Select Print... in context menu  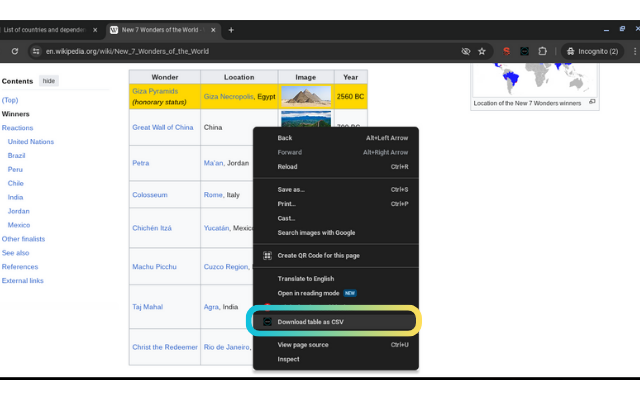(336, 204)
